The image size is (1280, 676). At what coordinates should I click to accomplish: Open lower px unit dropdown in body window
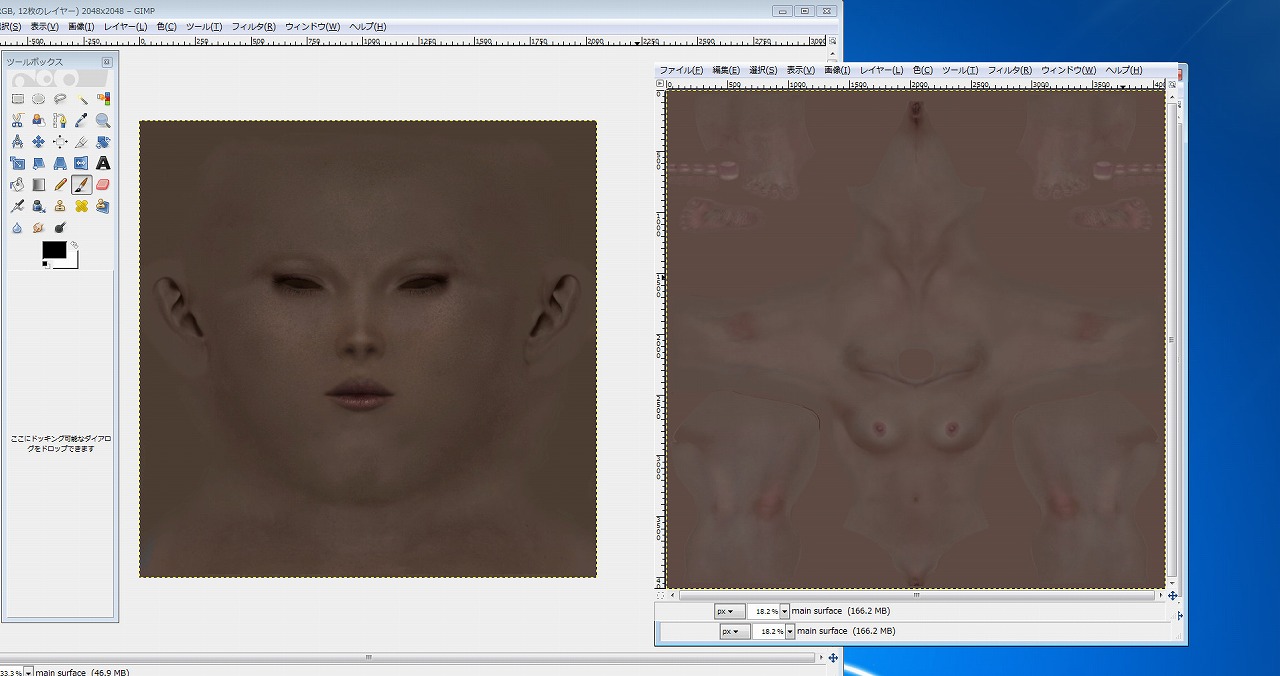pos(735,632)
